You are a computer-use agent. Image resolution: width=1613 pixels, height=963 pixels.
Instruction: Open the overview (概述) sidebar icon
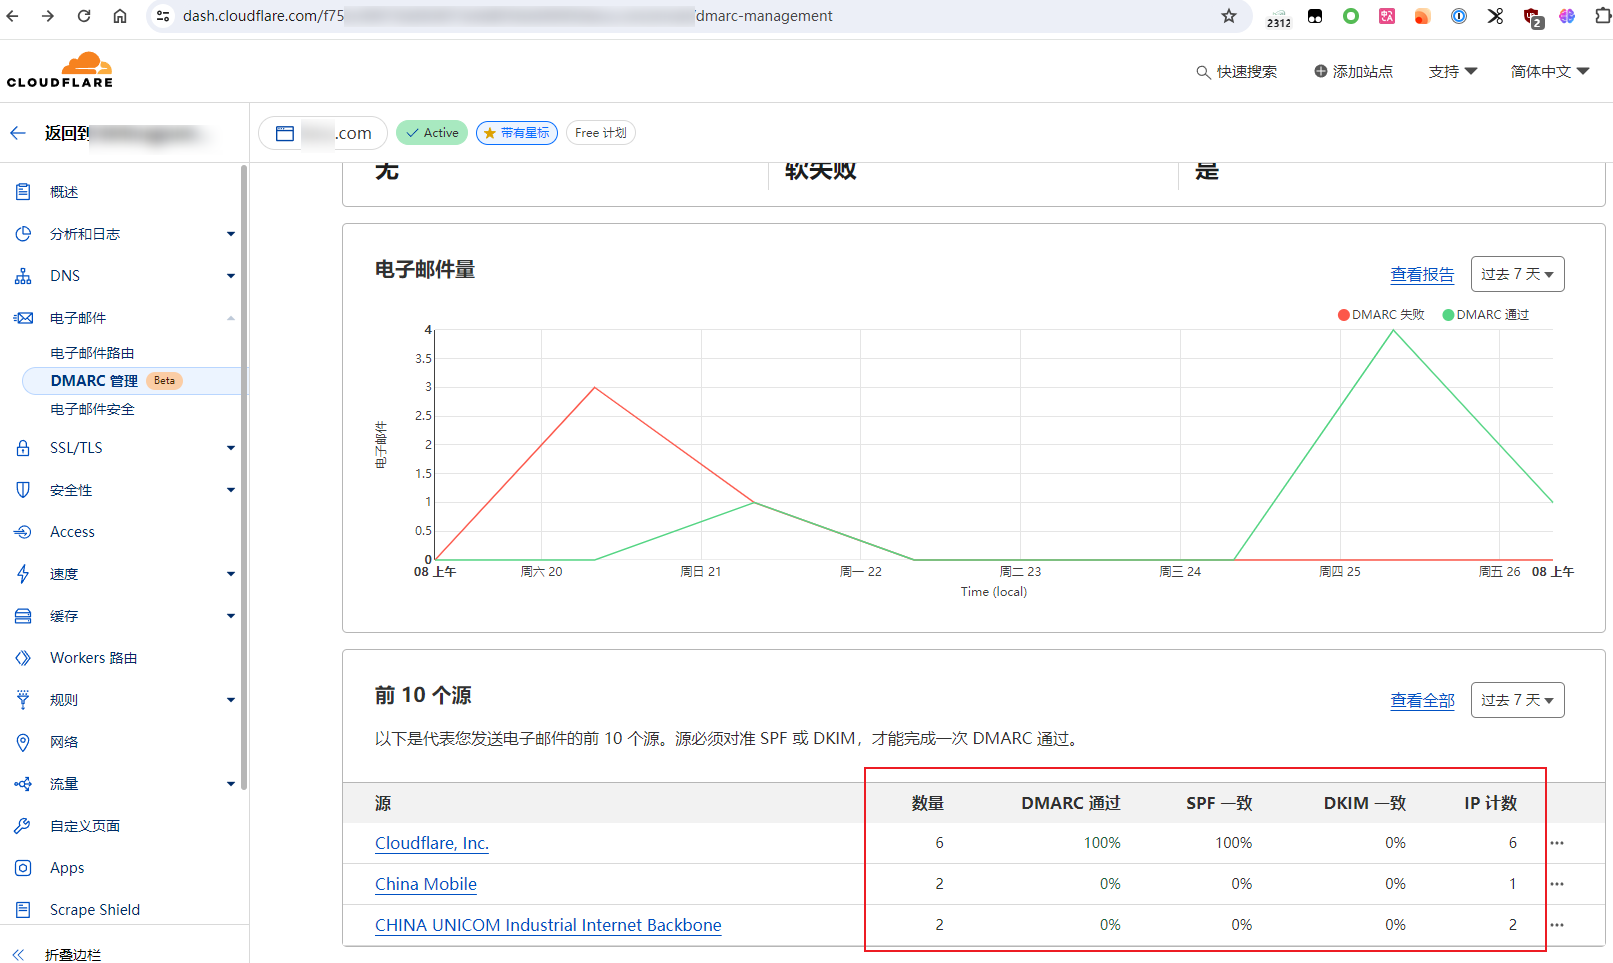coord(23,191)
